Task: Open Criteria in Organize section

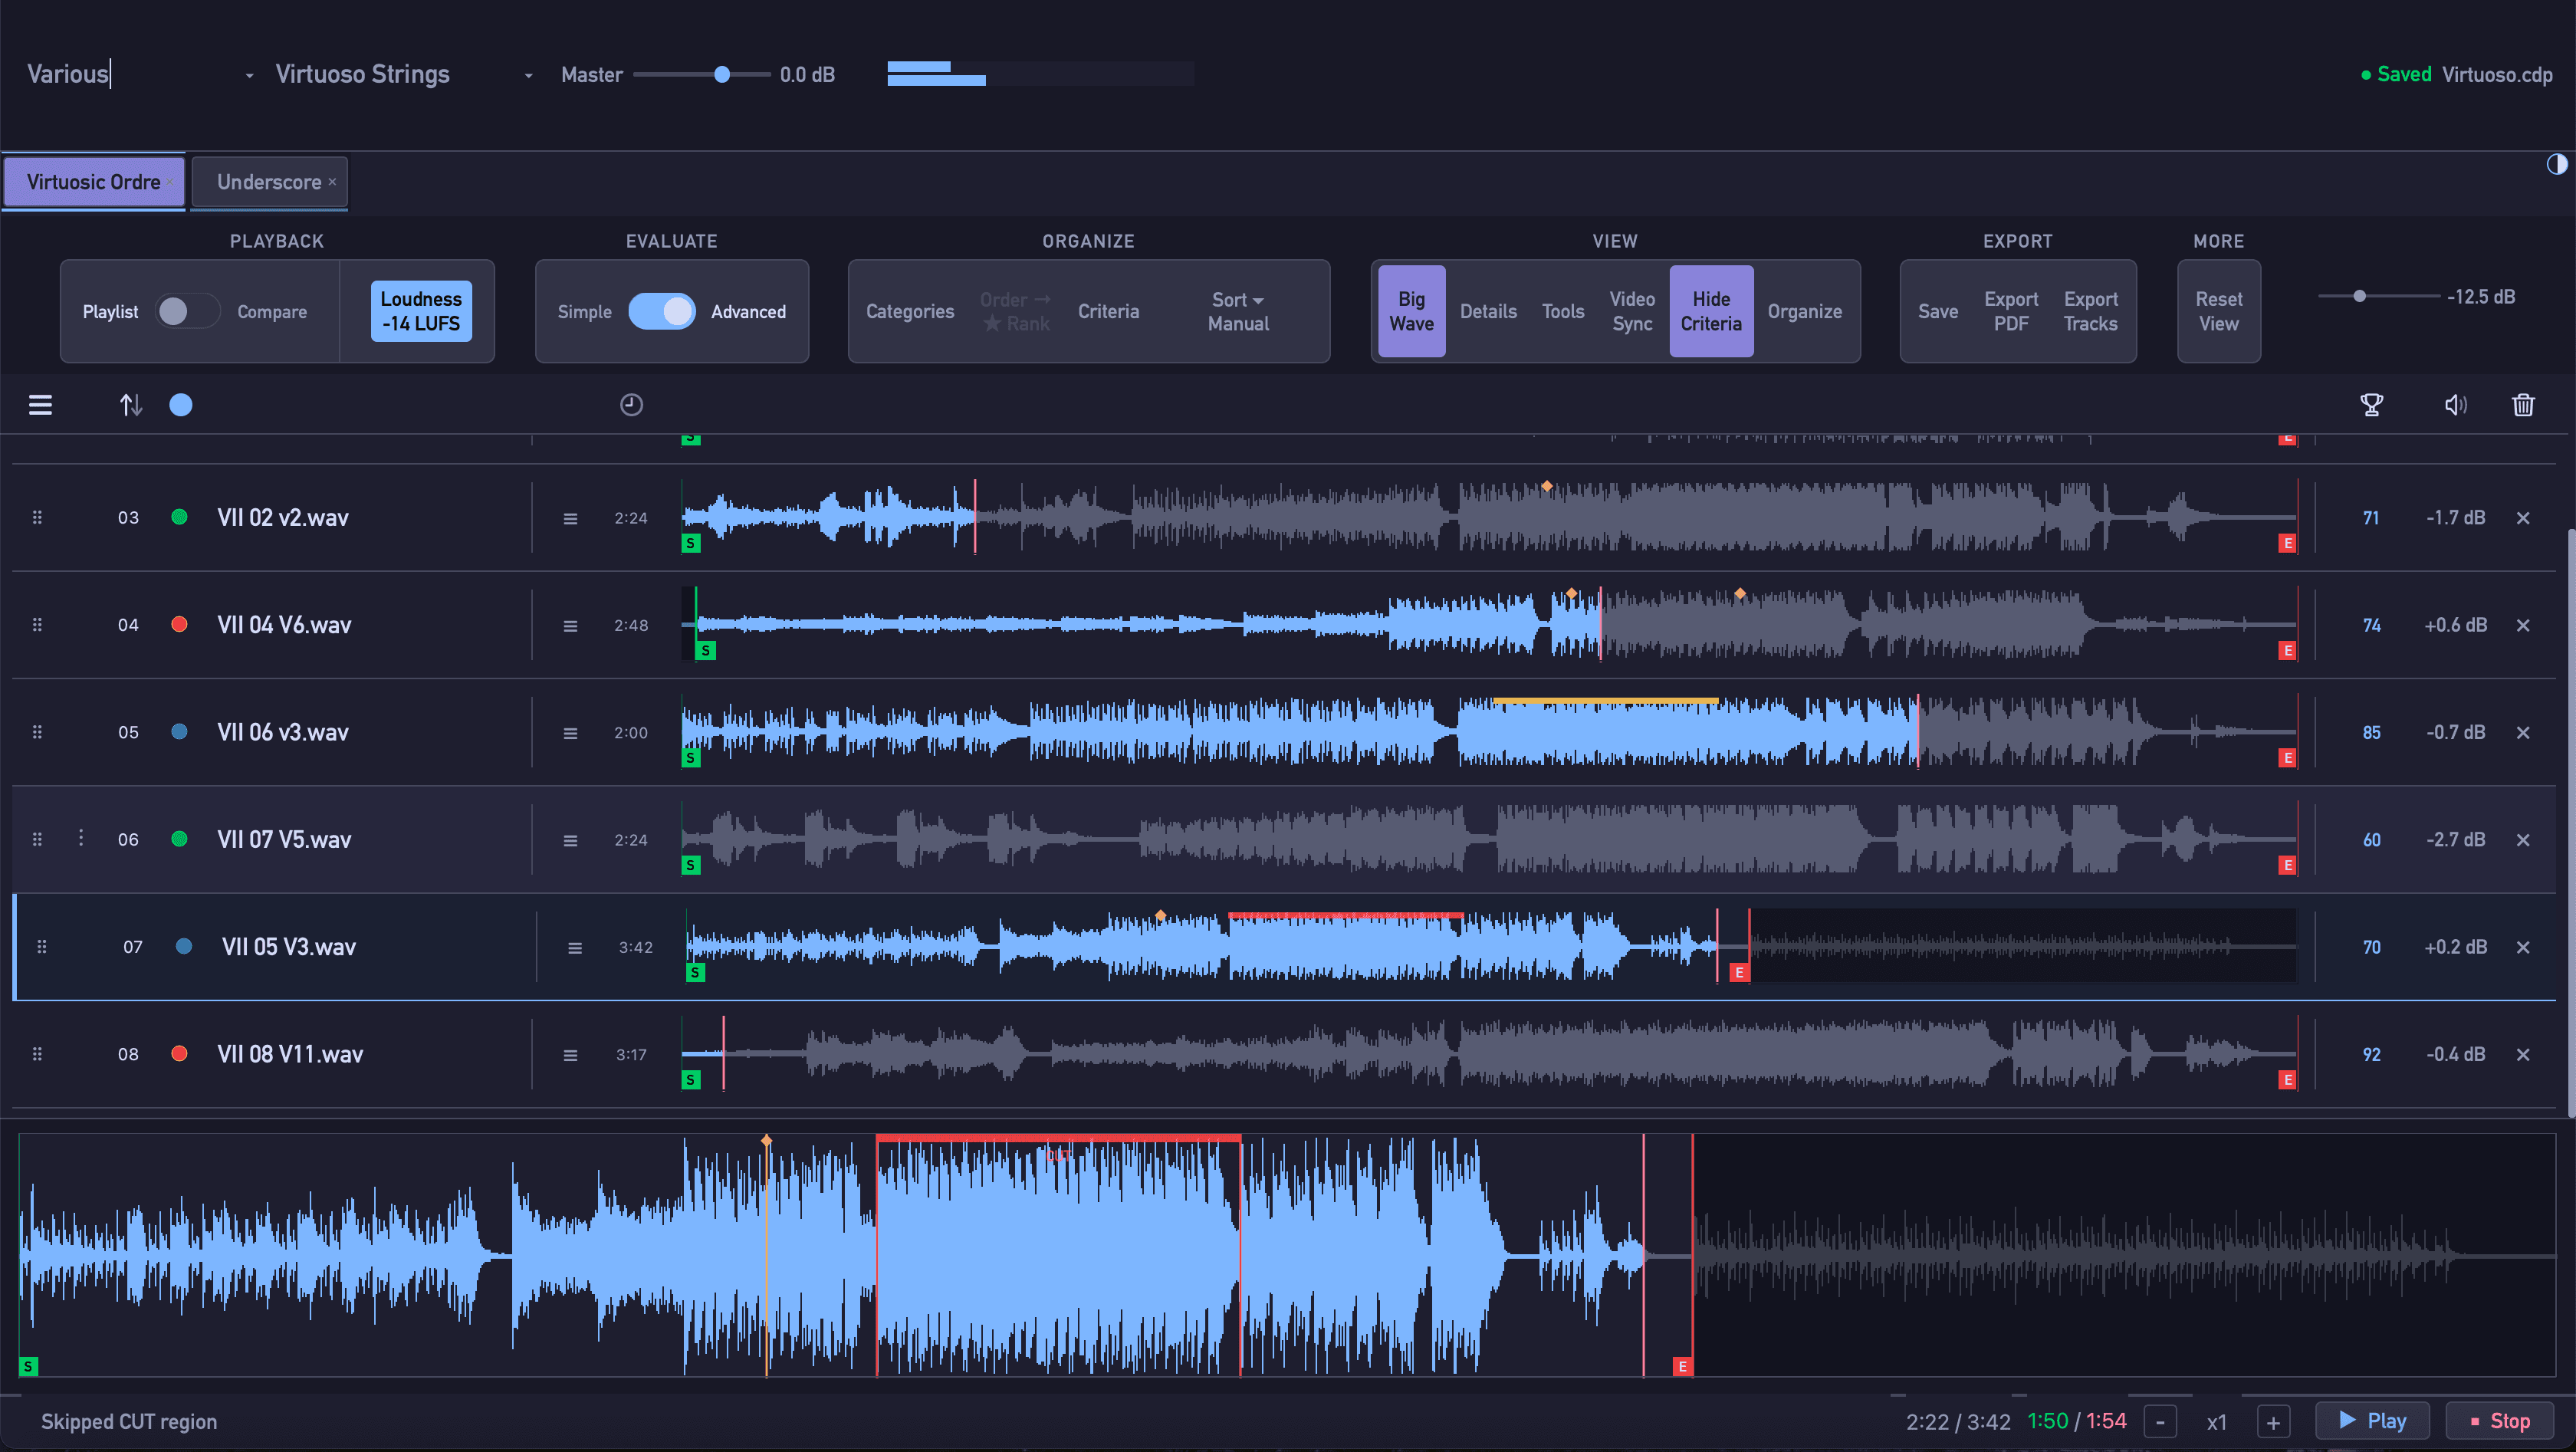Action: (1108, 311)
